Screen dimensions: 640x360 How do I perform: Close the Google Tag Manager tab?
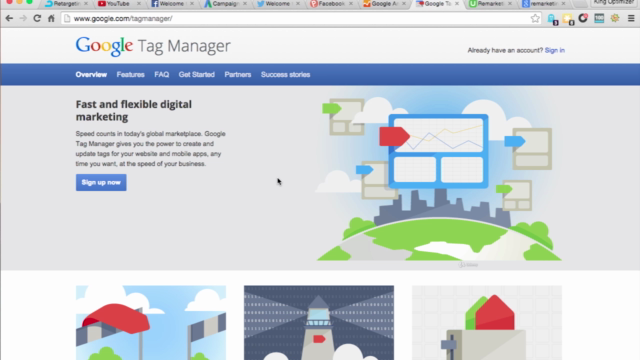[457, 4]
